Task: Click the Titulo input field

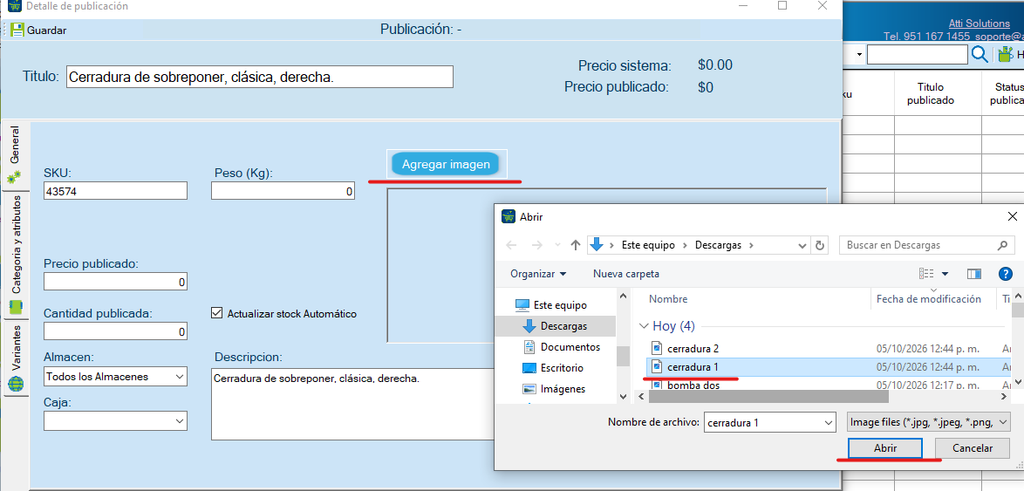Action: point(259,76)
